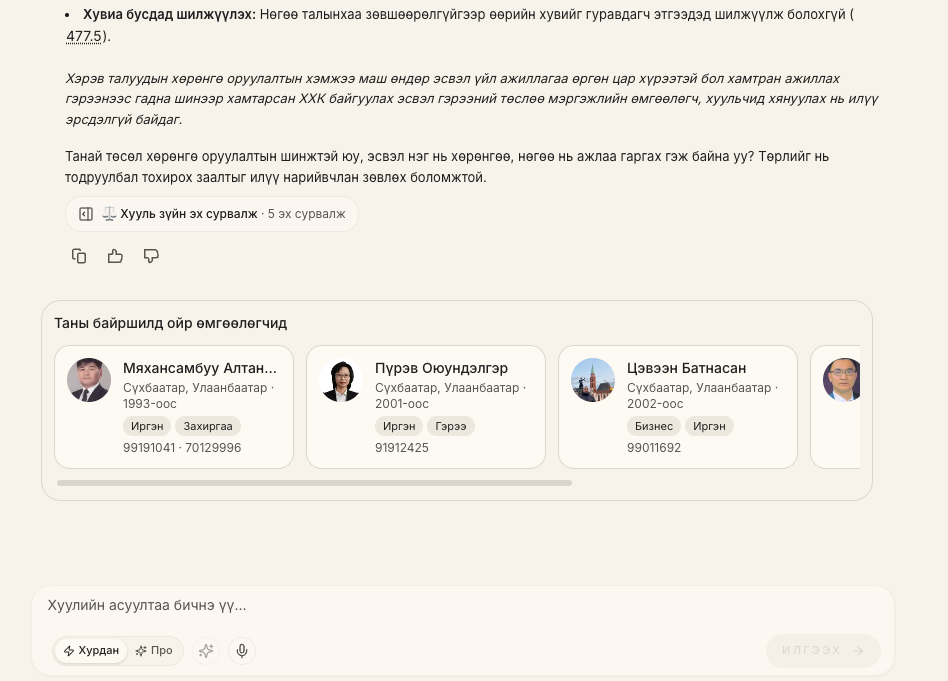Screen dimensions: 948x681
Task: Click the horizontal scrollbar under lawyer cards
Action: [314, 483]
